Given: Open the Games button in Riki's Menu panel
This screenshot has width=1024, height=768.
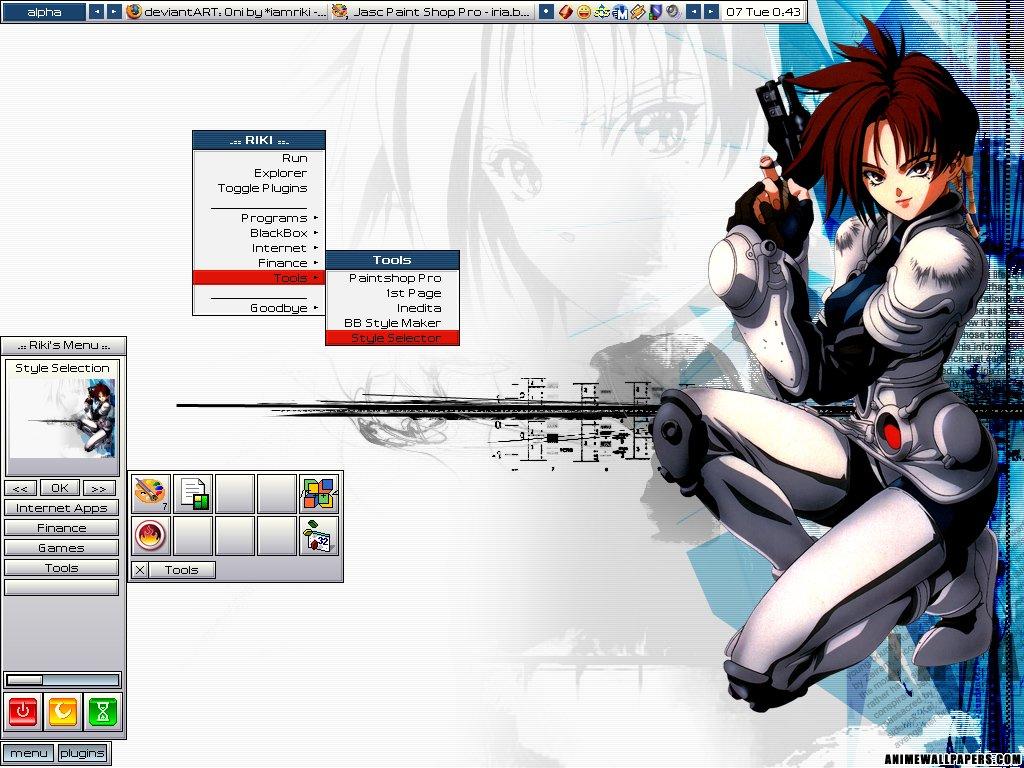Looking at the screenshot, I should (x=61, y=548).
